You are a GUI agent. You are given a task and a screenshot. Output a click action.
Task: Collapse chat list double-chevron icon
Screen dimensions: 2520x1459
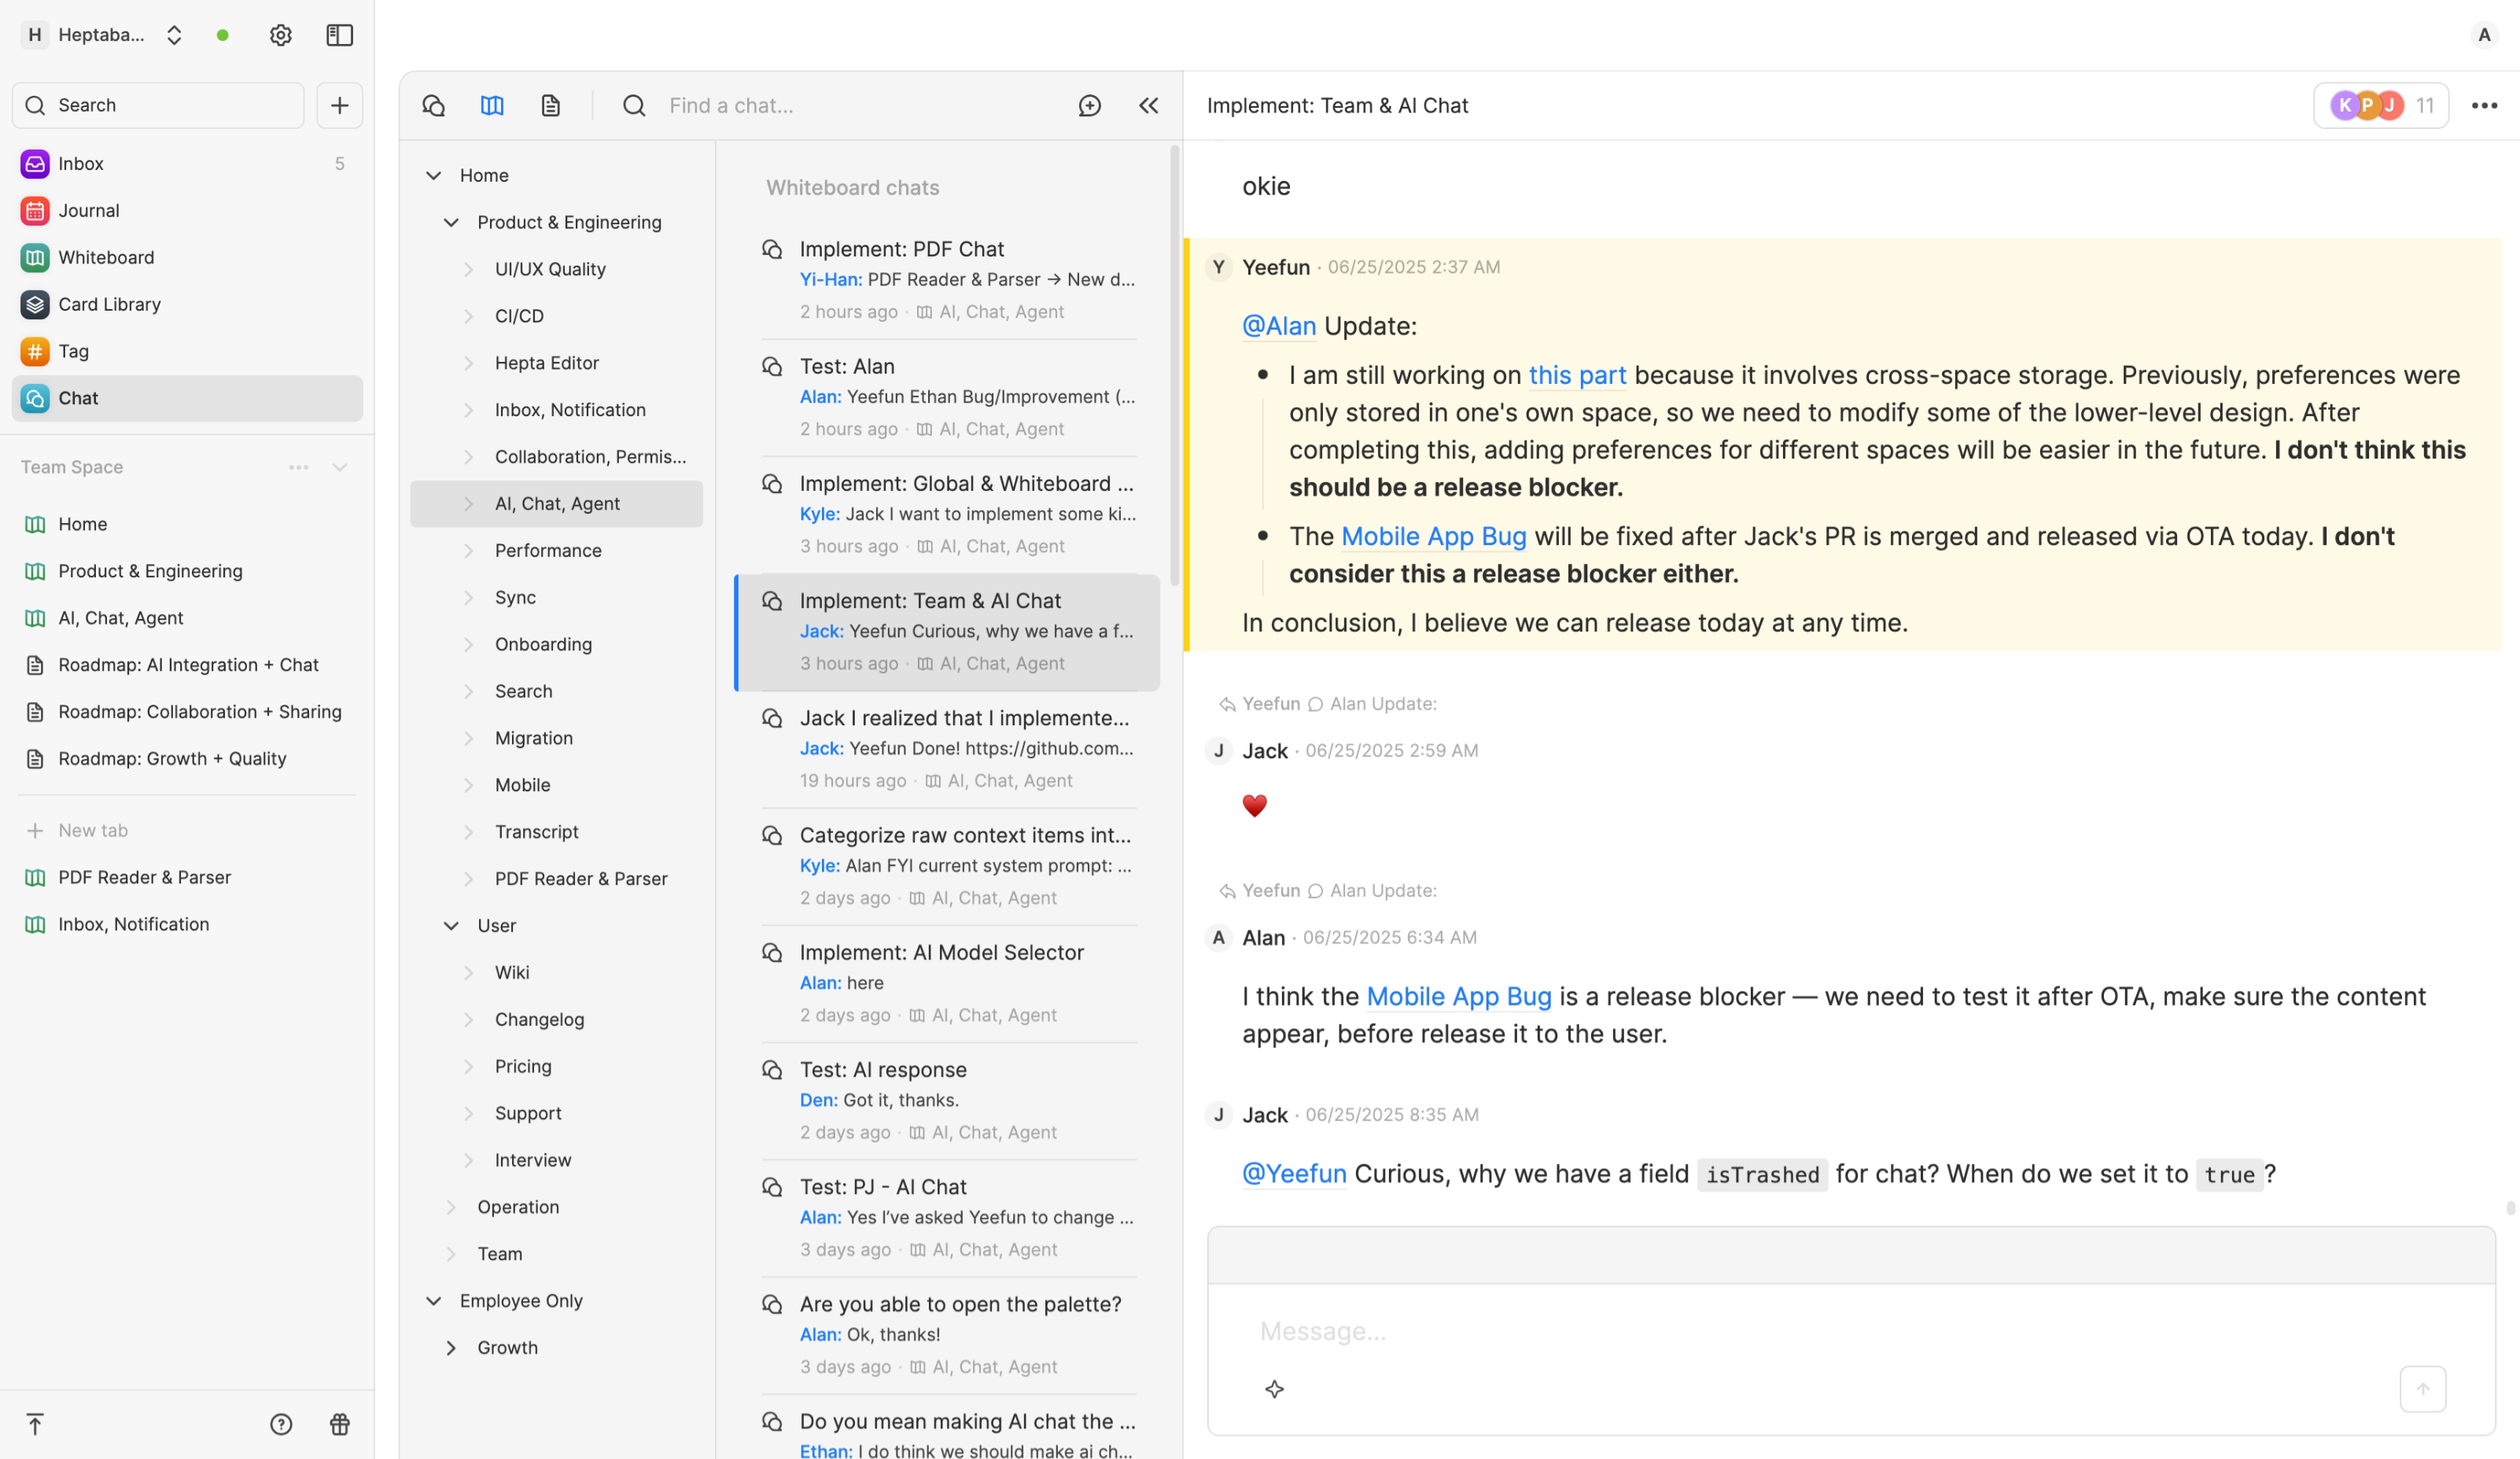pos(1149,105)
